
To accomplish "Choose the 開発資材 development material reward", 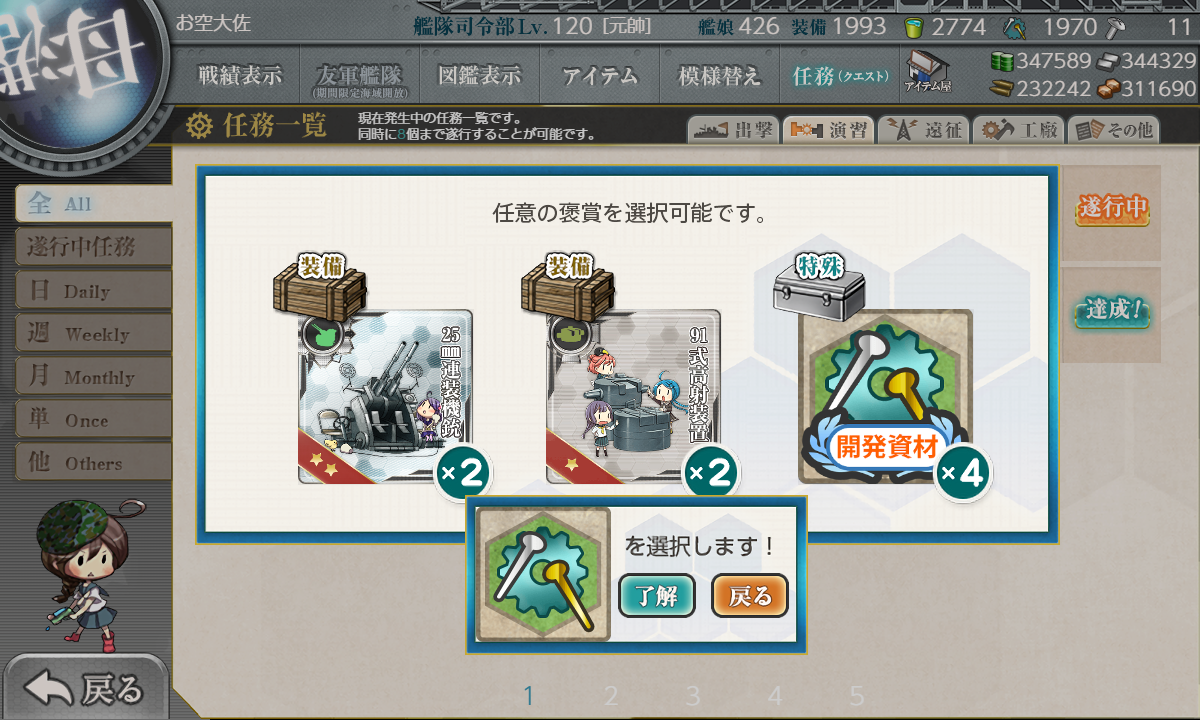I will (x=885, y=396).
